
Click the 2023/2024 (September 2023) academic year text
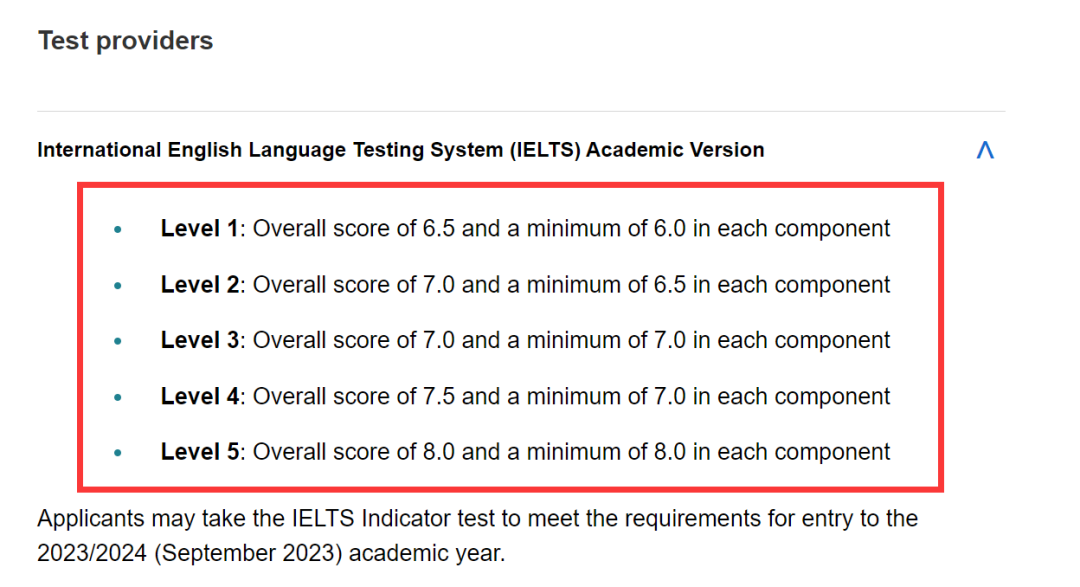click(271, 553)
